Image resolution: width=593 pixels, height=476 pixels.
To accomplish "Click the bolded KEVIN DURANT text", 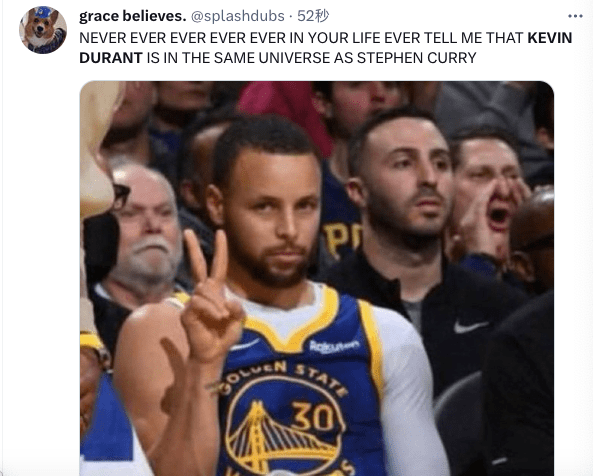I will click(x=325, y=48).
